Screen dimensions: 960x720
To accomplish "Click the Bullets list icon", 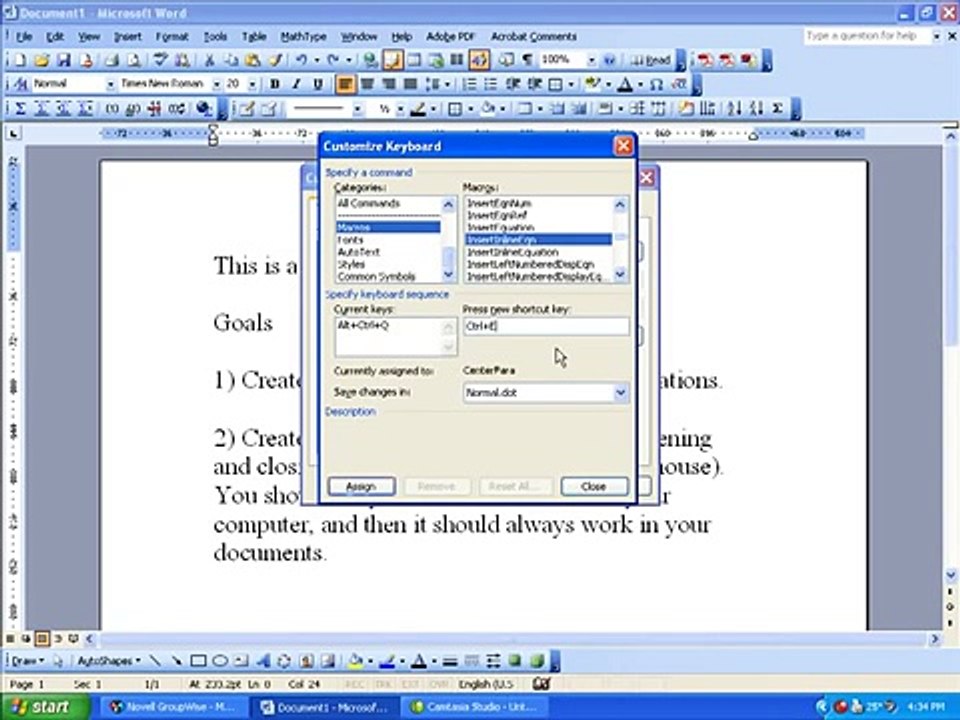I will (x=490, y=84).
